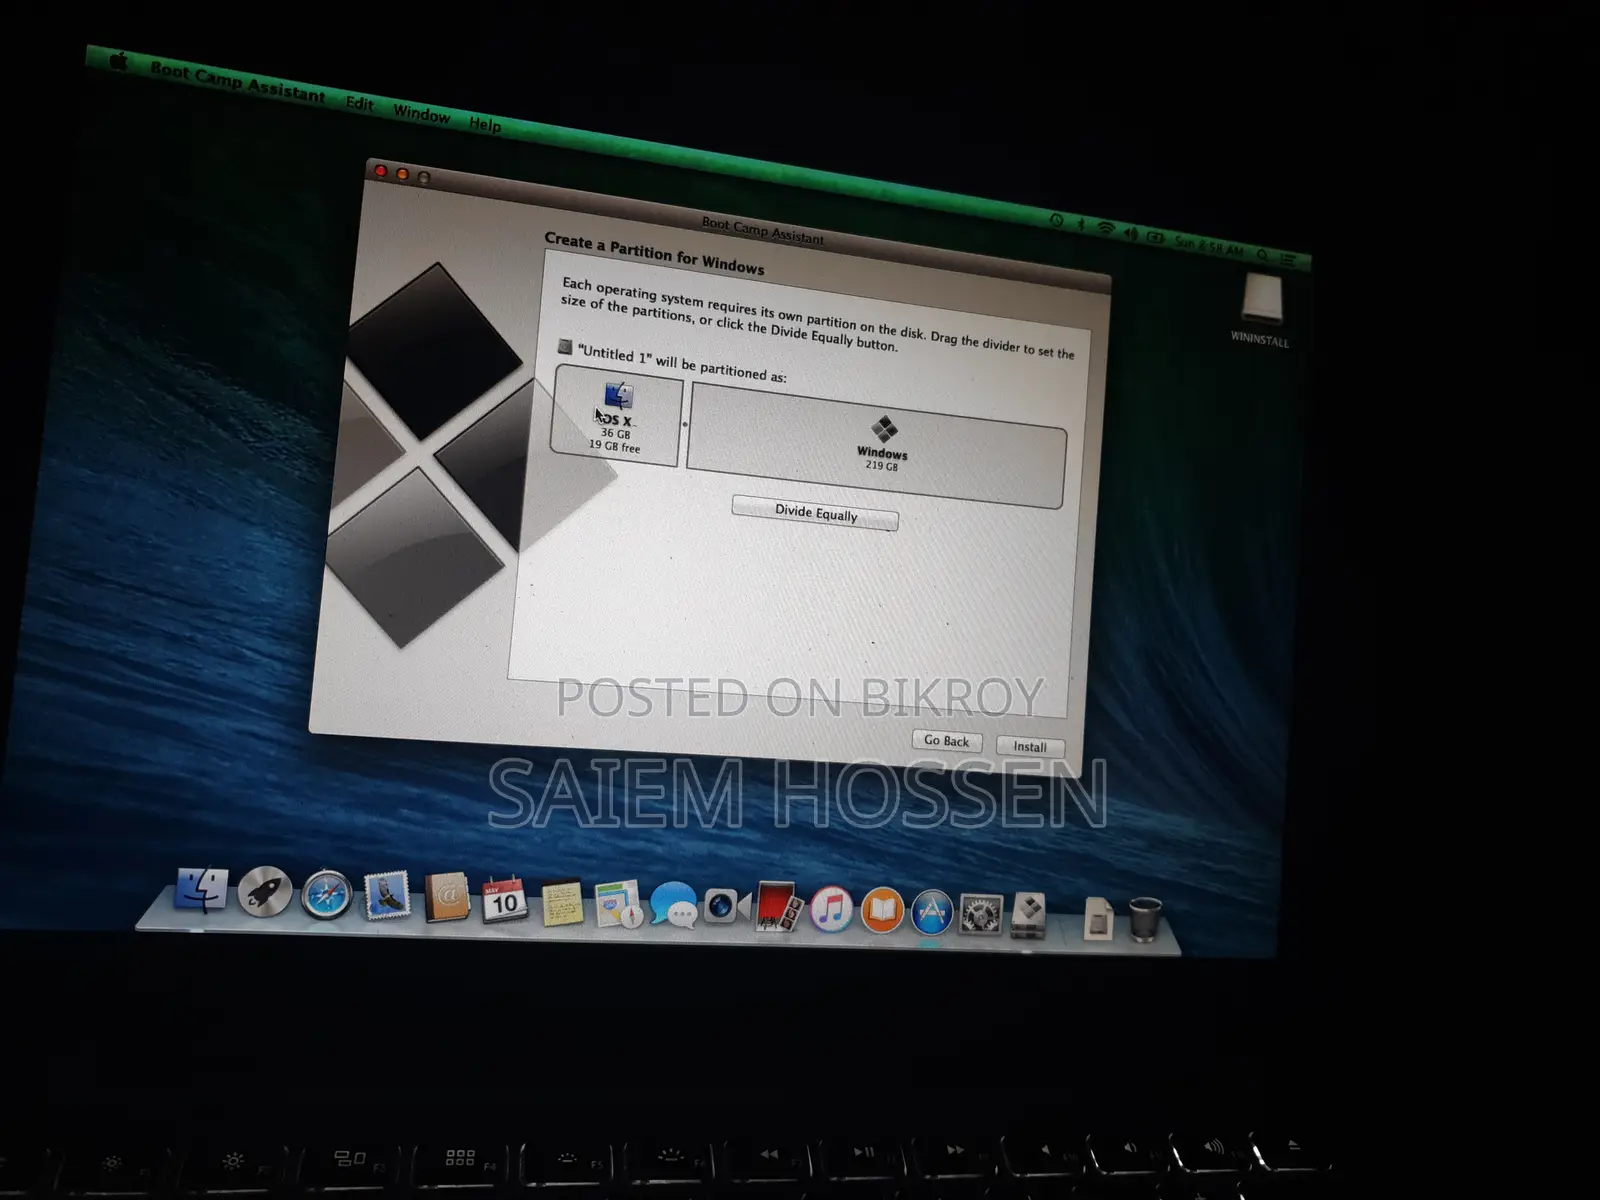The height and width of the screenshot is (1200, 1600).
Task: Click the Go Back button
Action: [947, 741]
